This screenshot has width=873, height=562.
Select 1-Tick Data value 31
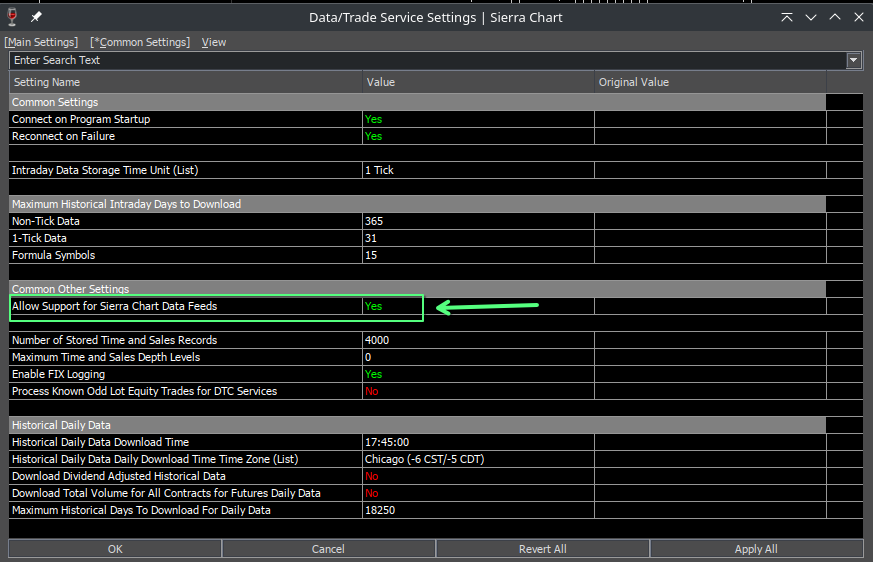tap(478, 238)
